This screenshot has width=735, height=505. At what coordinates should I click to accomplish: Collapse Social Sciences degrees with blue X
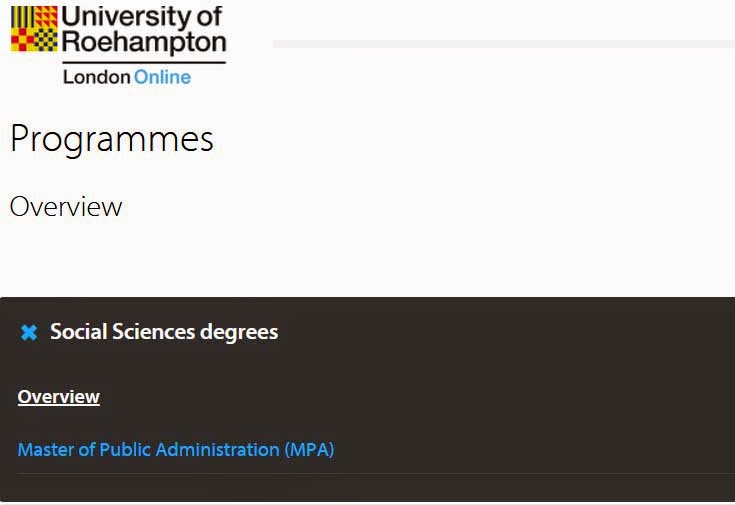pyautogui.click(x=29, y=332)
